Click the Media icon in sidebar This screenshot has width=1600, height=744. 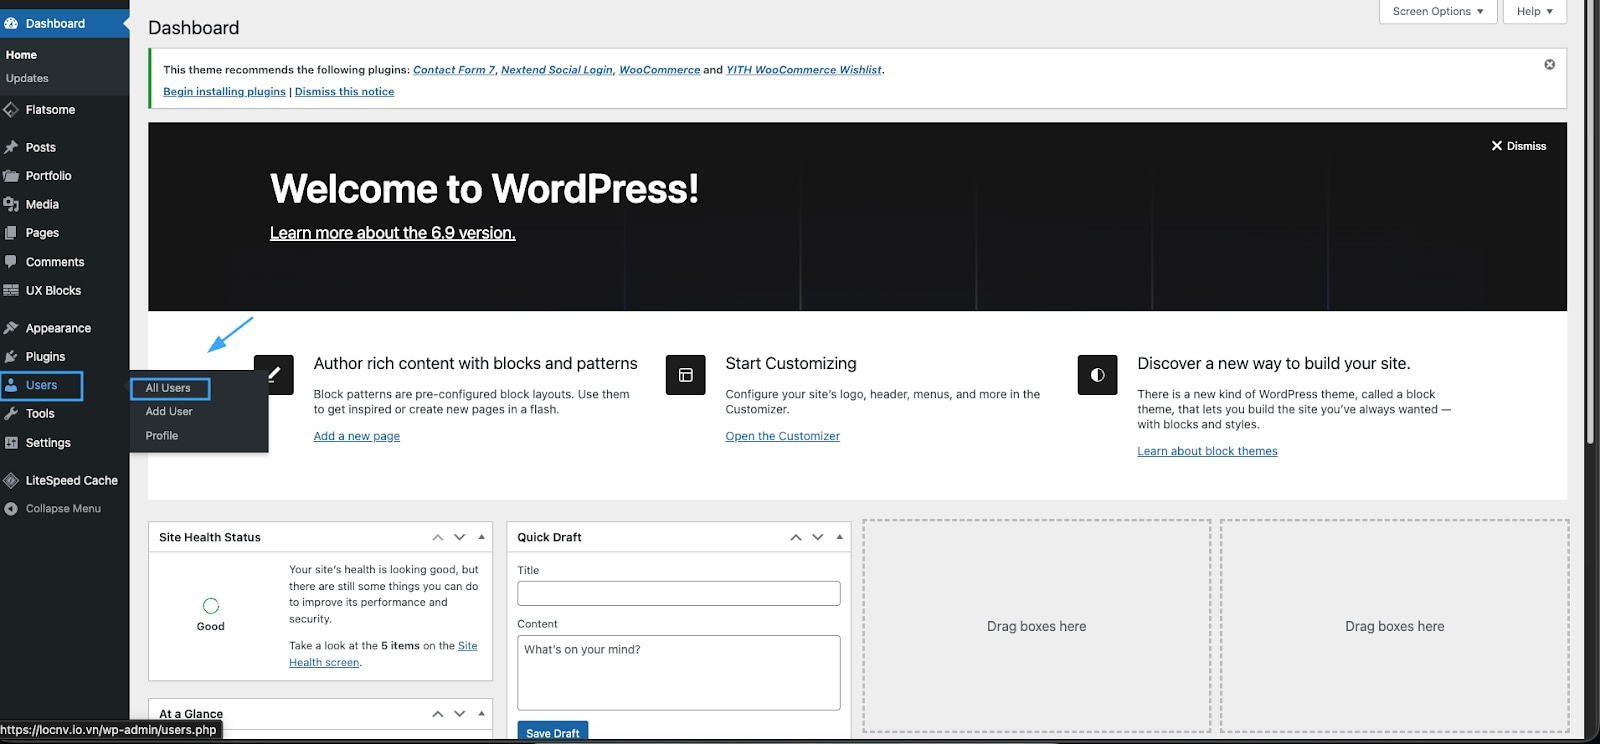12,204
